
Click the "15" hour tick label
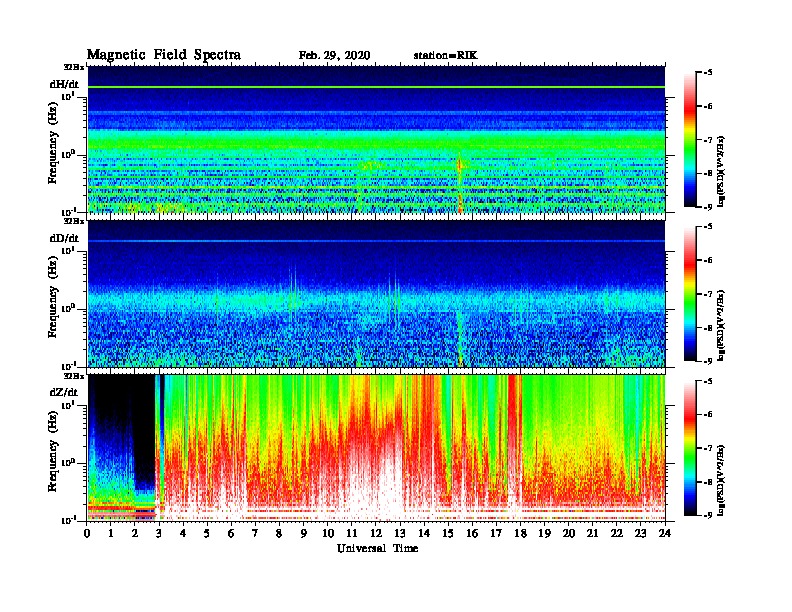tap(448, 533)
